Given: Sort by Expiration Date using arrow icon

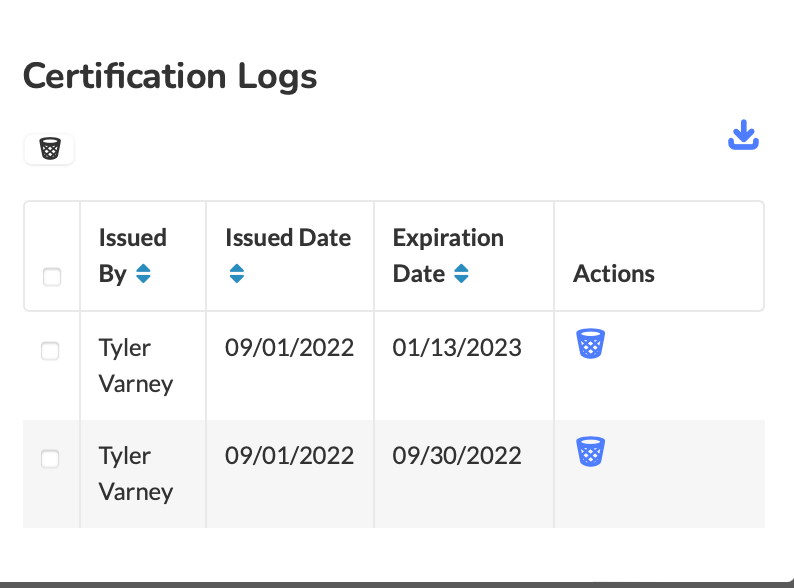Looking at the screenshot, I should tap(461, 274).
